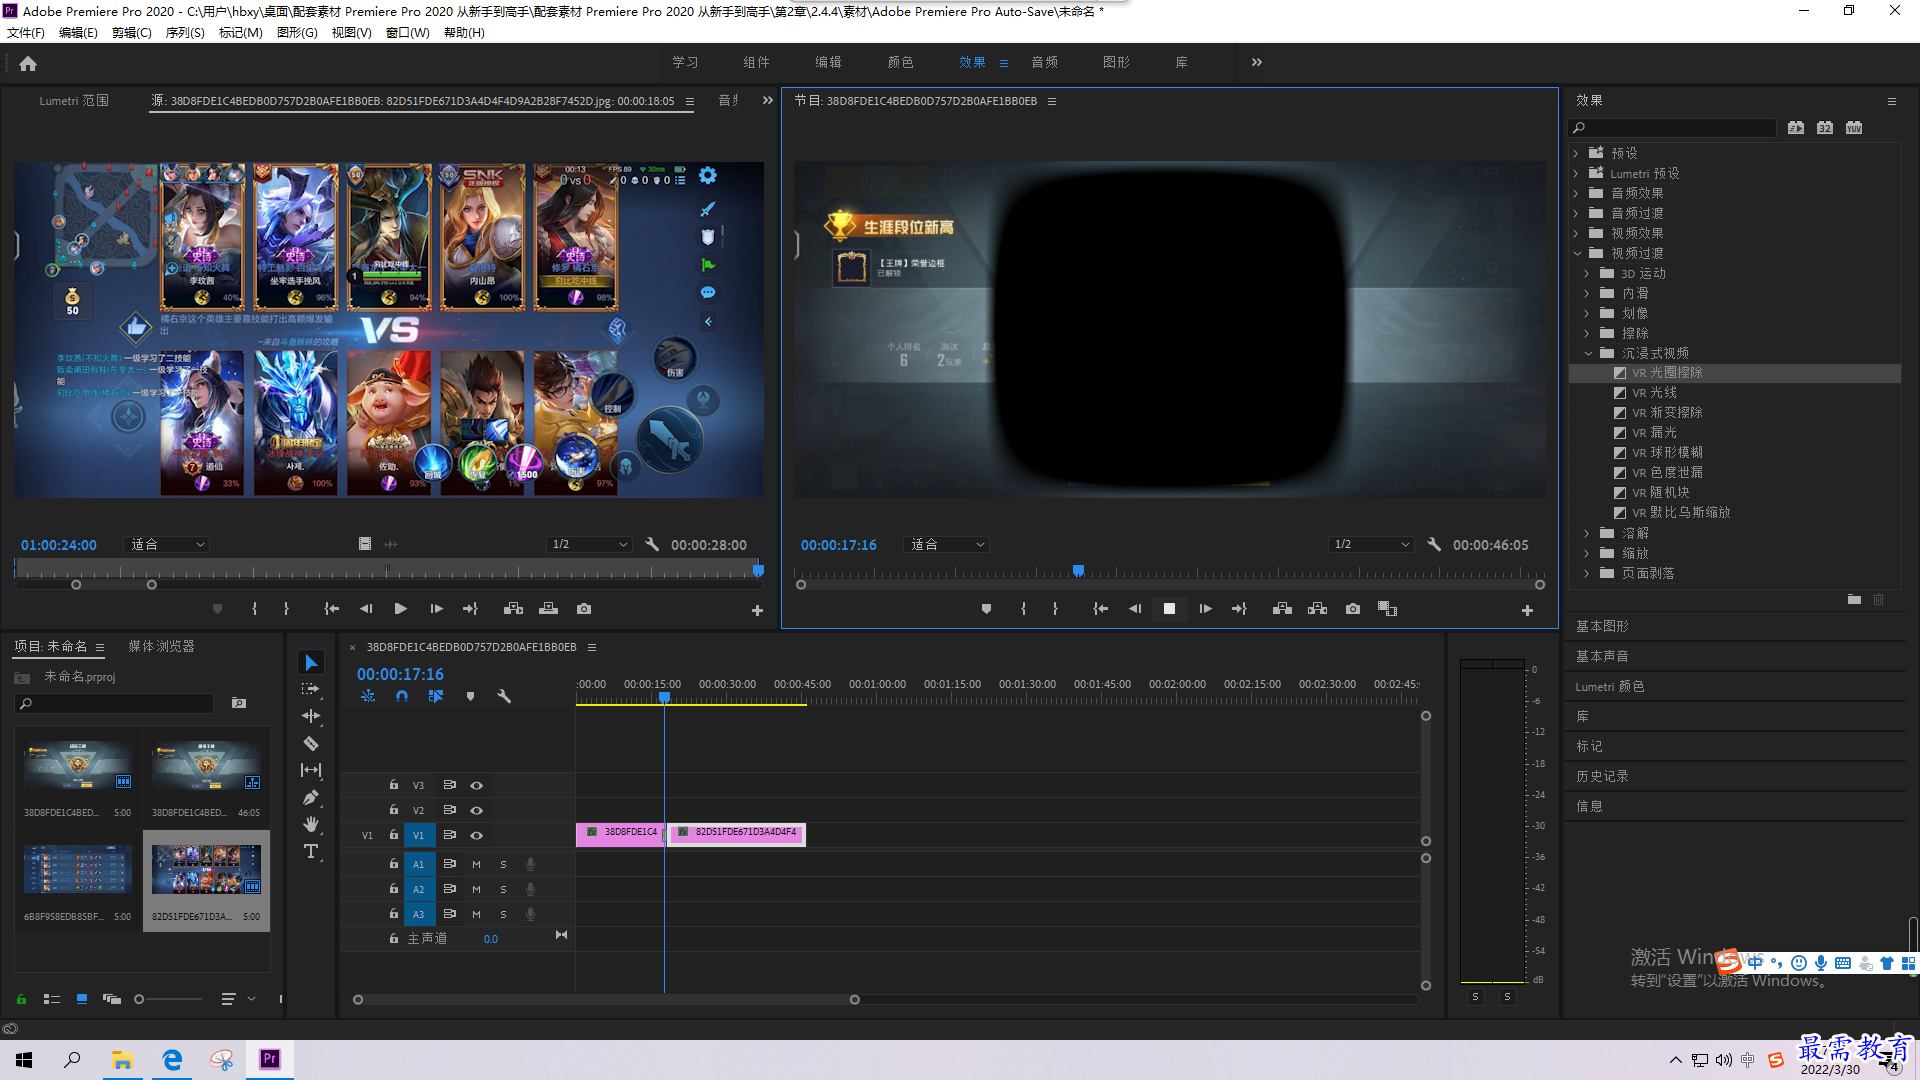Open Program monitor button editor plus
Image resolution: width=1920 pixels, height=1080 pixels.
(x=1527, y=610)
